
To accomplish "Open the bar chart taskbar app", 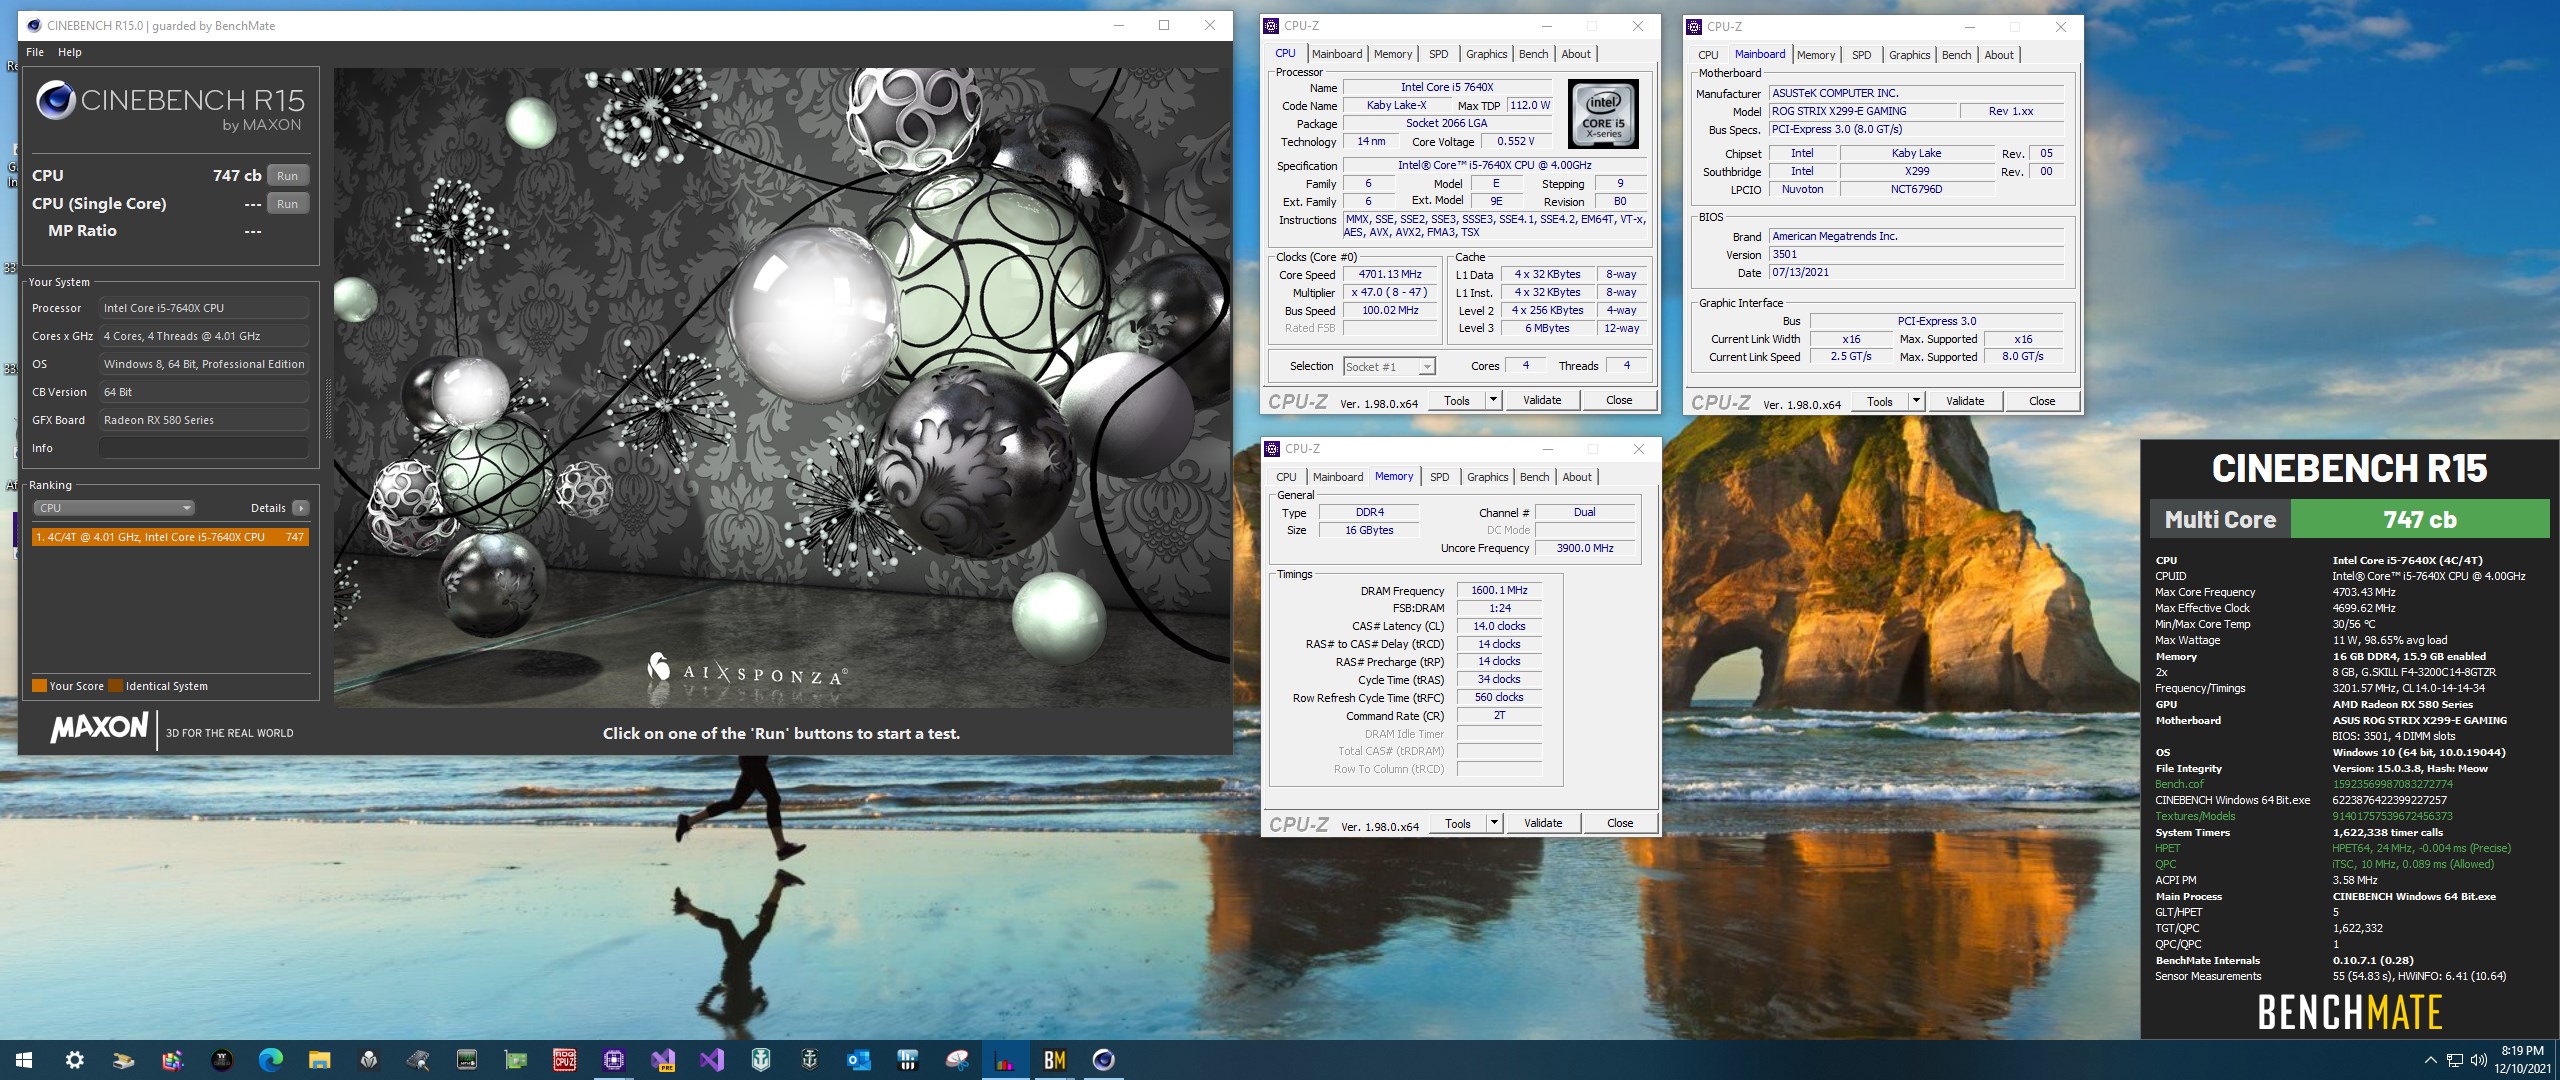I will pyautogui.click(x=1005, y=1060).
